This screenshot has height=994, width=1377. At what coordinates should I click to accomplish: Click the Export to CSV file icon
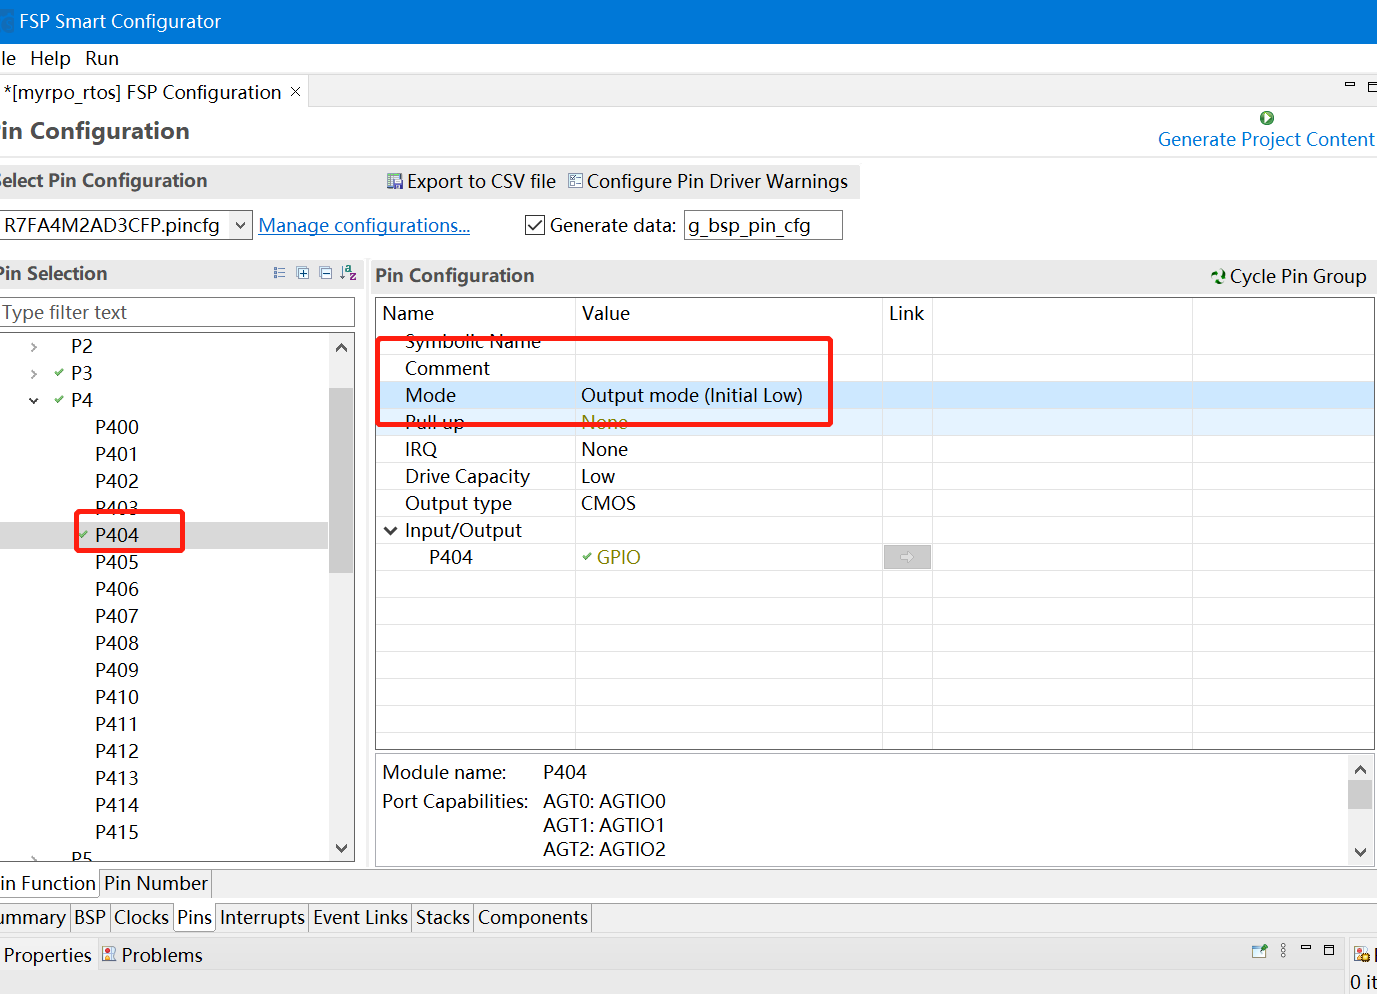pyautogui.click(x=395, y=181)
